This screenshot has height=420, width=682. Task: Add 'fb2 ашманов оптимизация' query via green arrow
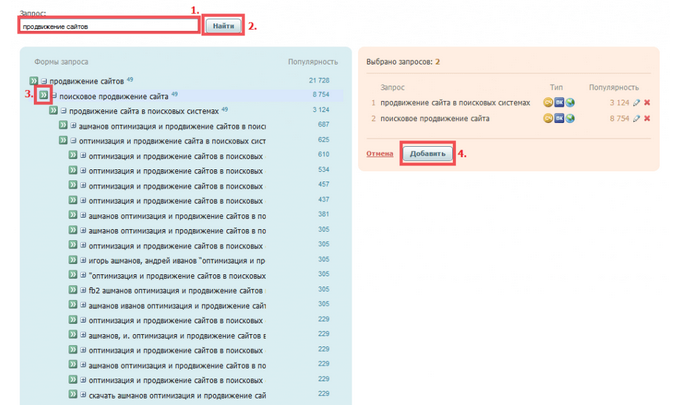(x=73, y=290)
